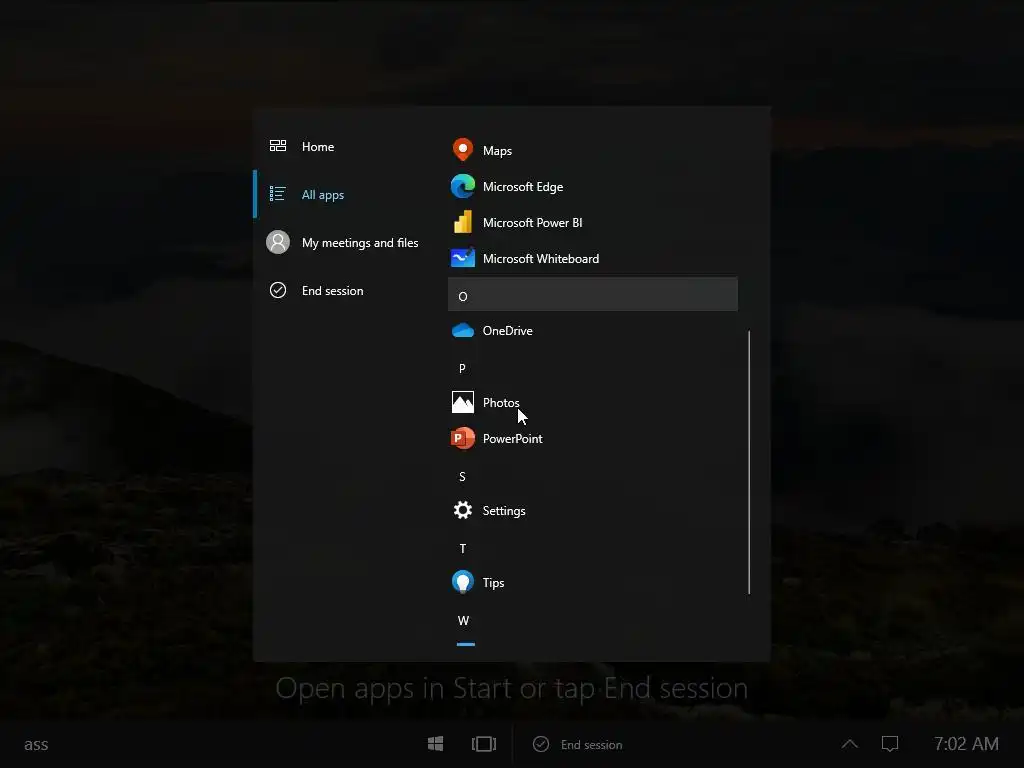Open the Action Center notification icon
1024x768 pixels.
point(890,744)
